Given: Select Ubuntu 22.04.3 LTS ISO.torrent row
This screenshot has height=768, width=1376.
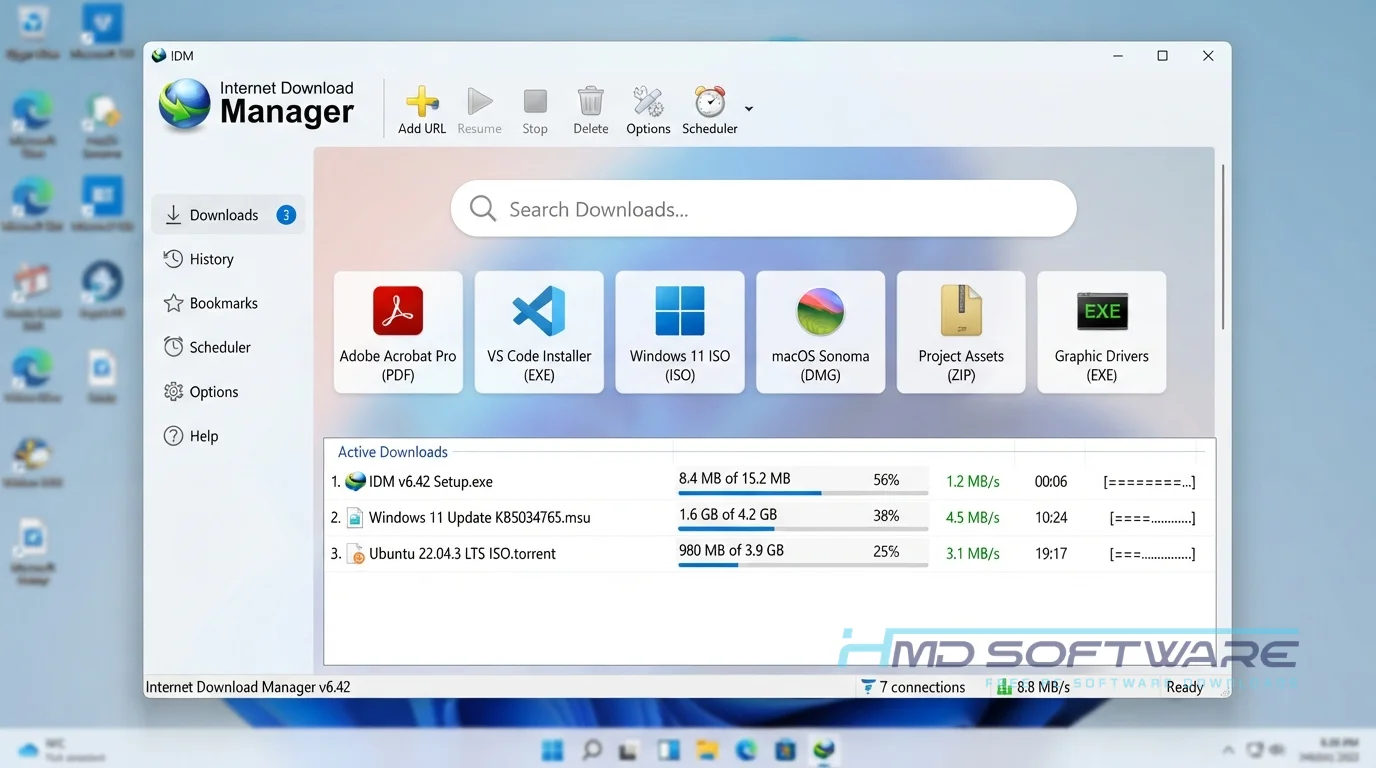Looking at the screenshot, I should [769, 553].
